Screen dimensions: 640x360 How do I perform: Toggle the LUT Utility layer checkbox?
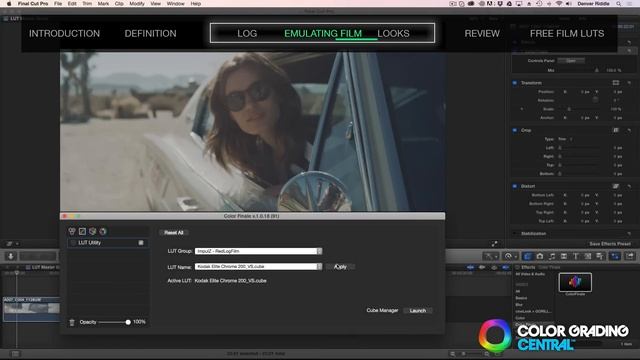[141, 243]
